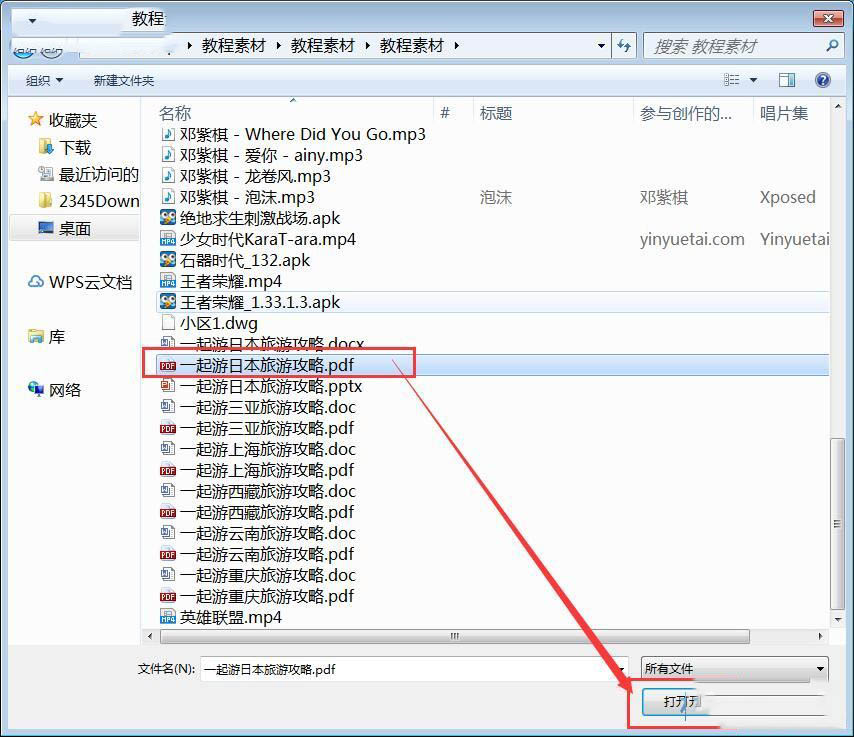Select 一起游三亚旅游攻略.doc file icon

click(168, 407)
